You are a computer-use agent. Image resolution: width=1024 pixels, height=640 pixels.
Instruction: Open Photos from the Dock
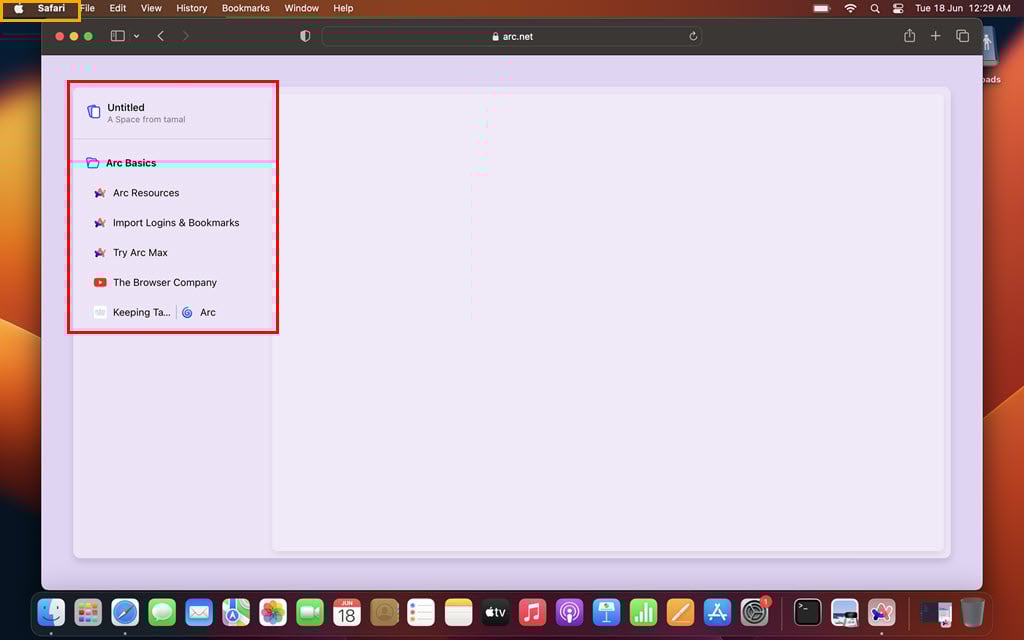coord(273,613)
